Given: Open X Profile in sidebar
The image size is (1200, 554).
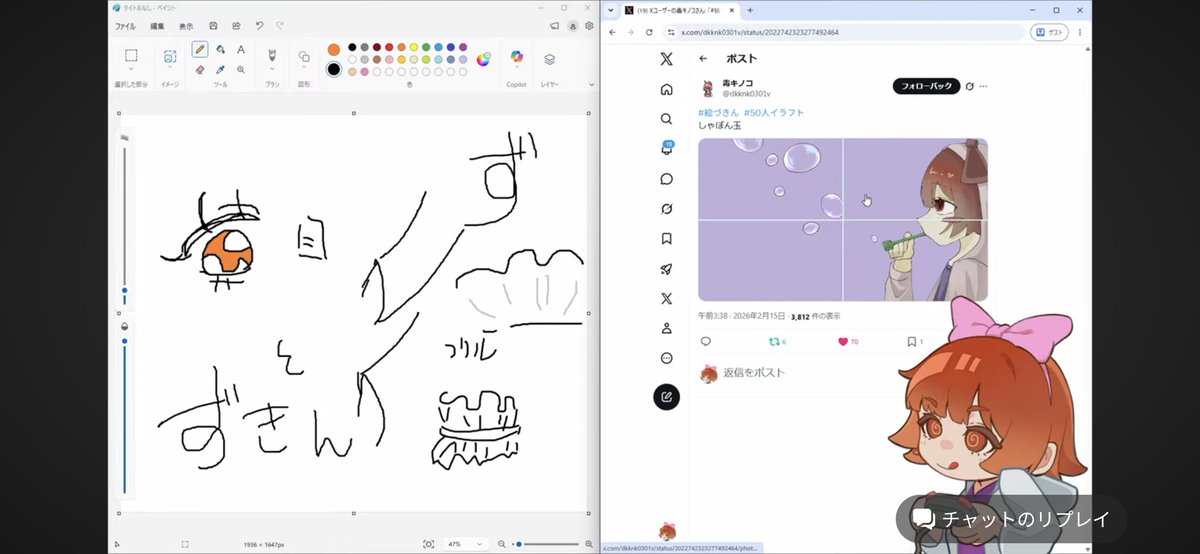Looking at the screenshot, I should 667,328.
